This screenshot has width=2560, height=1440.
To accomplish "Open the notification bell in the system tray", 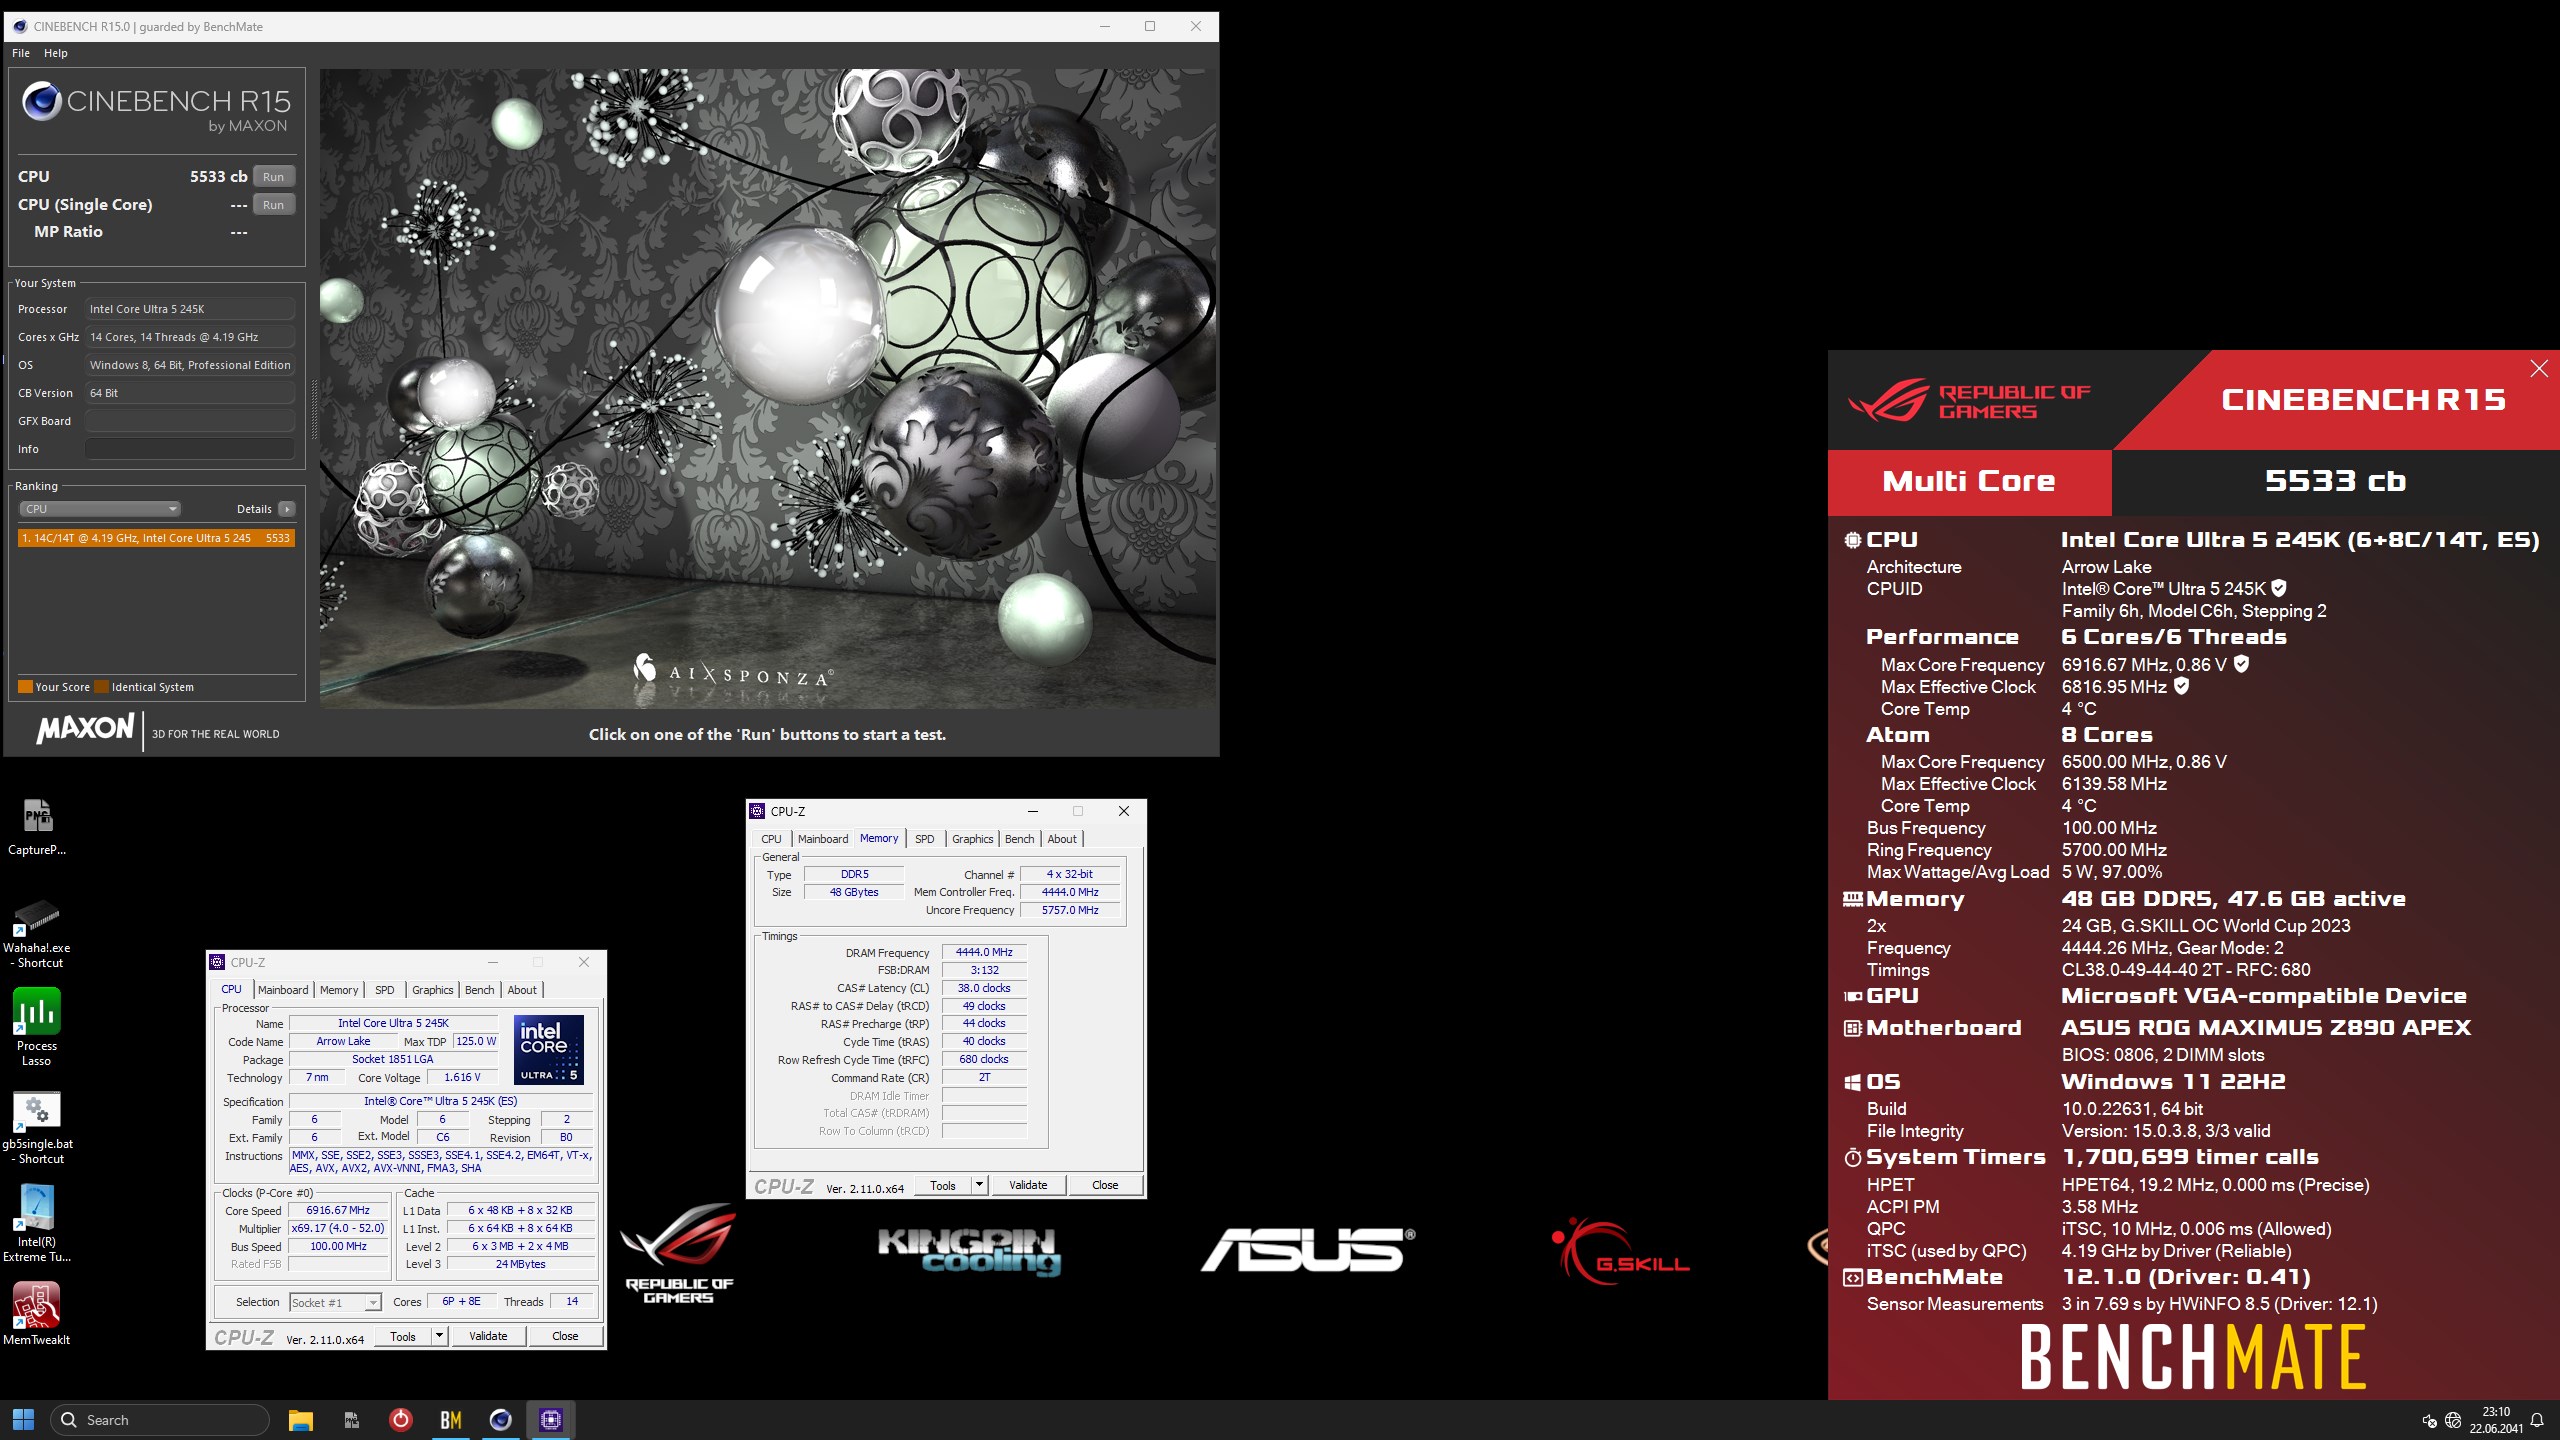I will click(x=2537, y=1420).
